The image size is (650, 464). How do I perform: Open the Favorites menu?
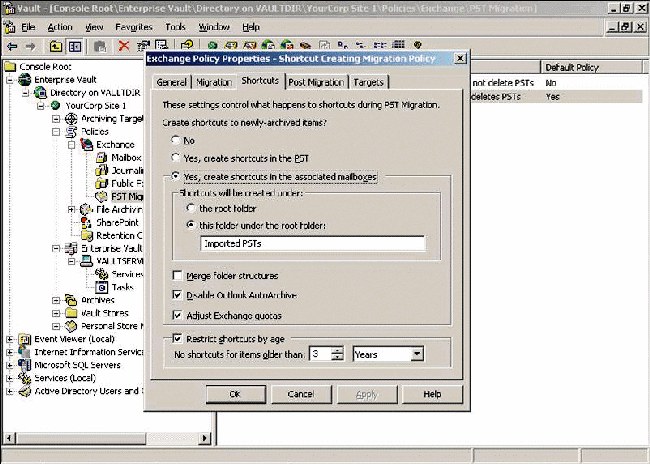pyautogui.click(x=134, y=27)
